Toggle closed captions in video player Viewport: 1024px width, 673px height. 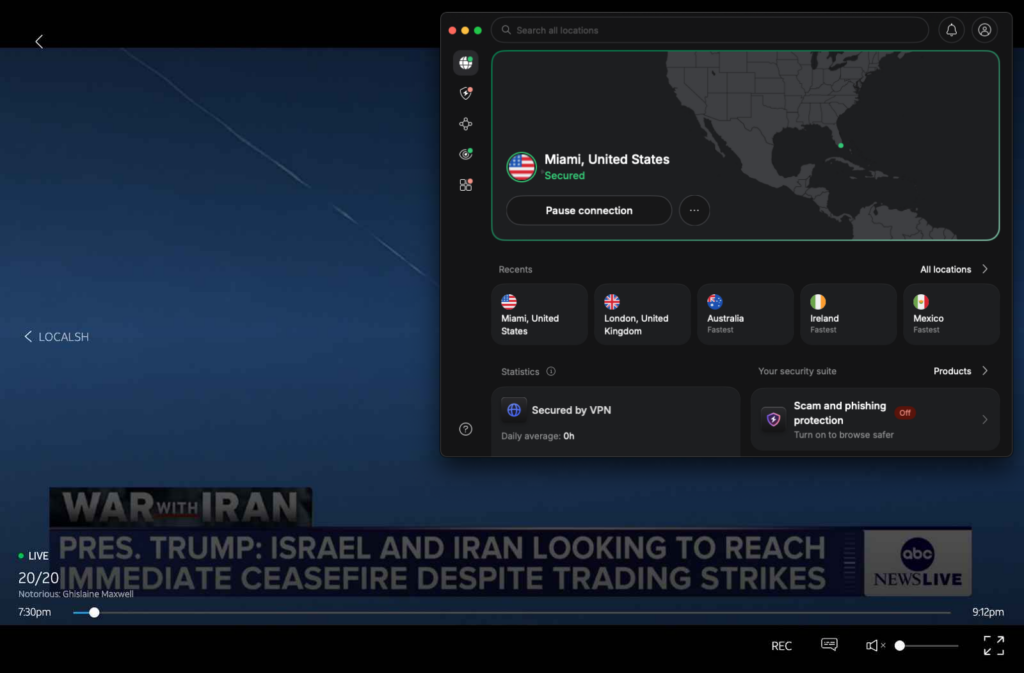pyautogui.click(x=829, y=645)
